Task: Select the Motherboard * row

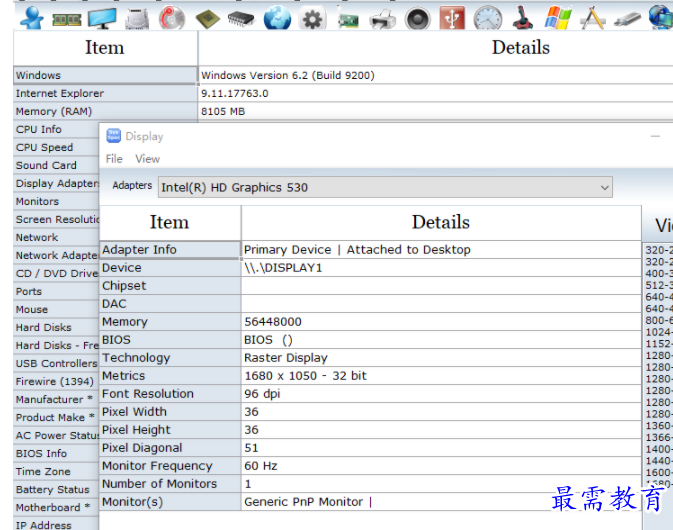Action: (x=56, y=508)
